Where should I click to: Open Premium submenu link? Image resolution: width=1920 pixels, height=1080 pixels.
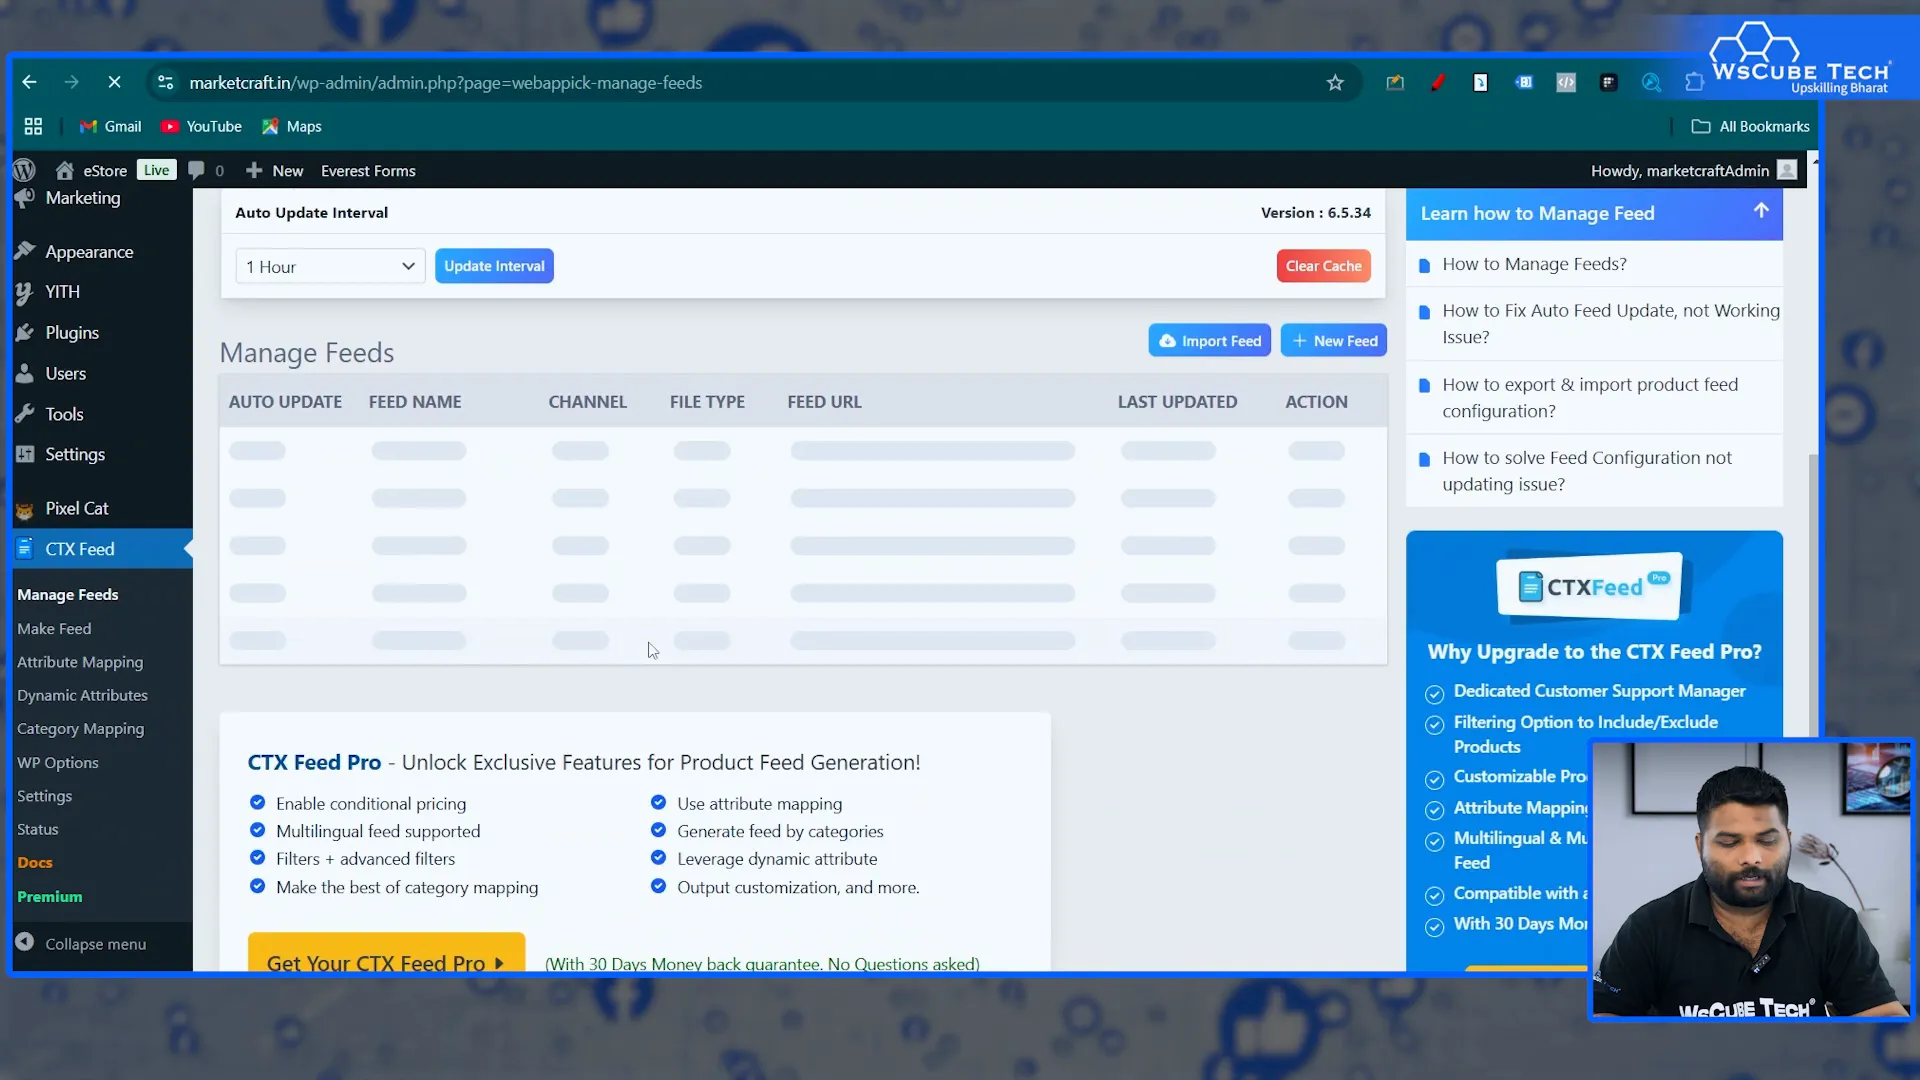(50, 896)
